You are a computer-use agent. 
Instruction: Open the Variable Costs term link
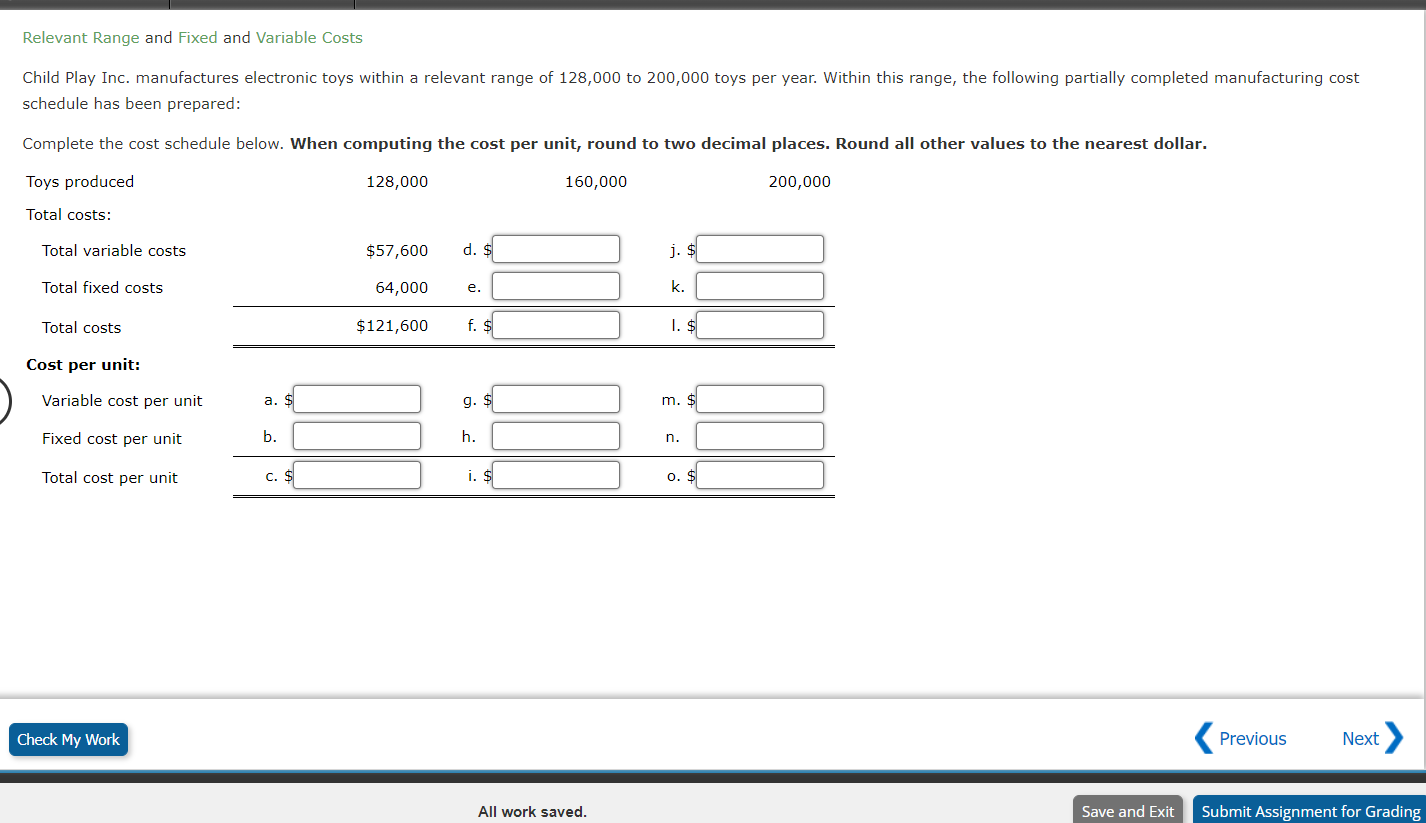311,37
